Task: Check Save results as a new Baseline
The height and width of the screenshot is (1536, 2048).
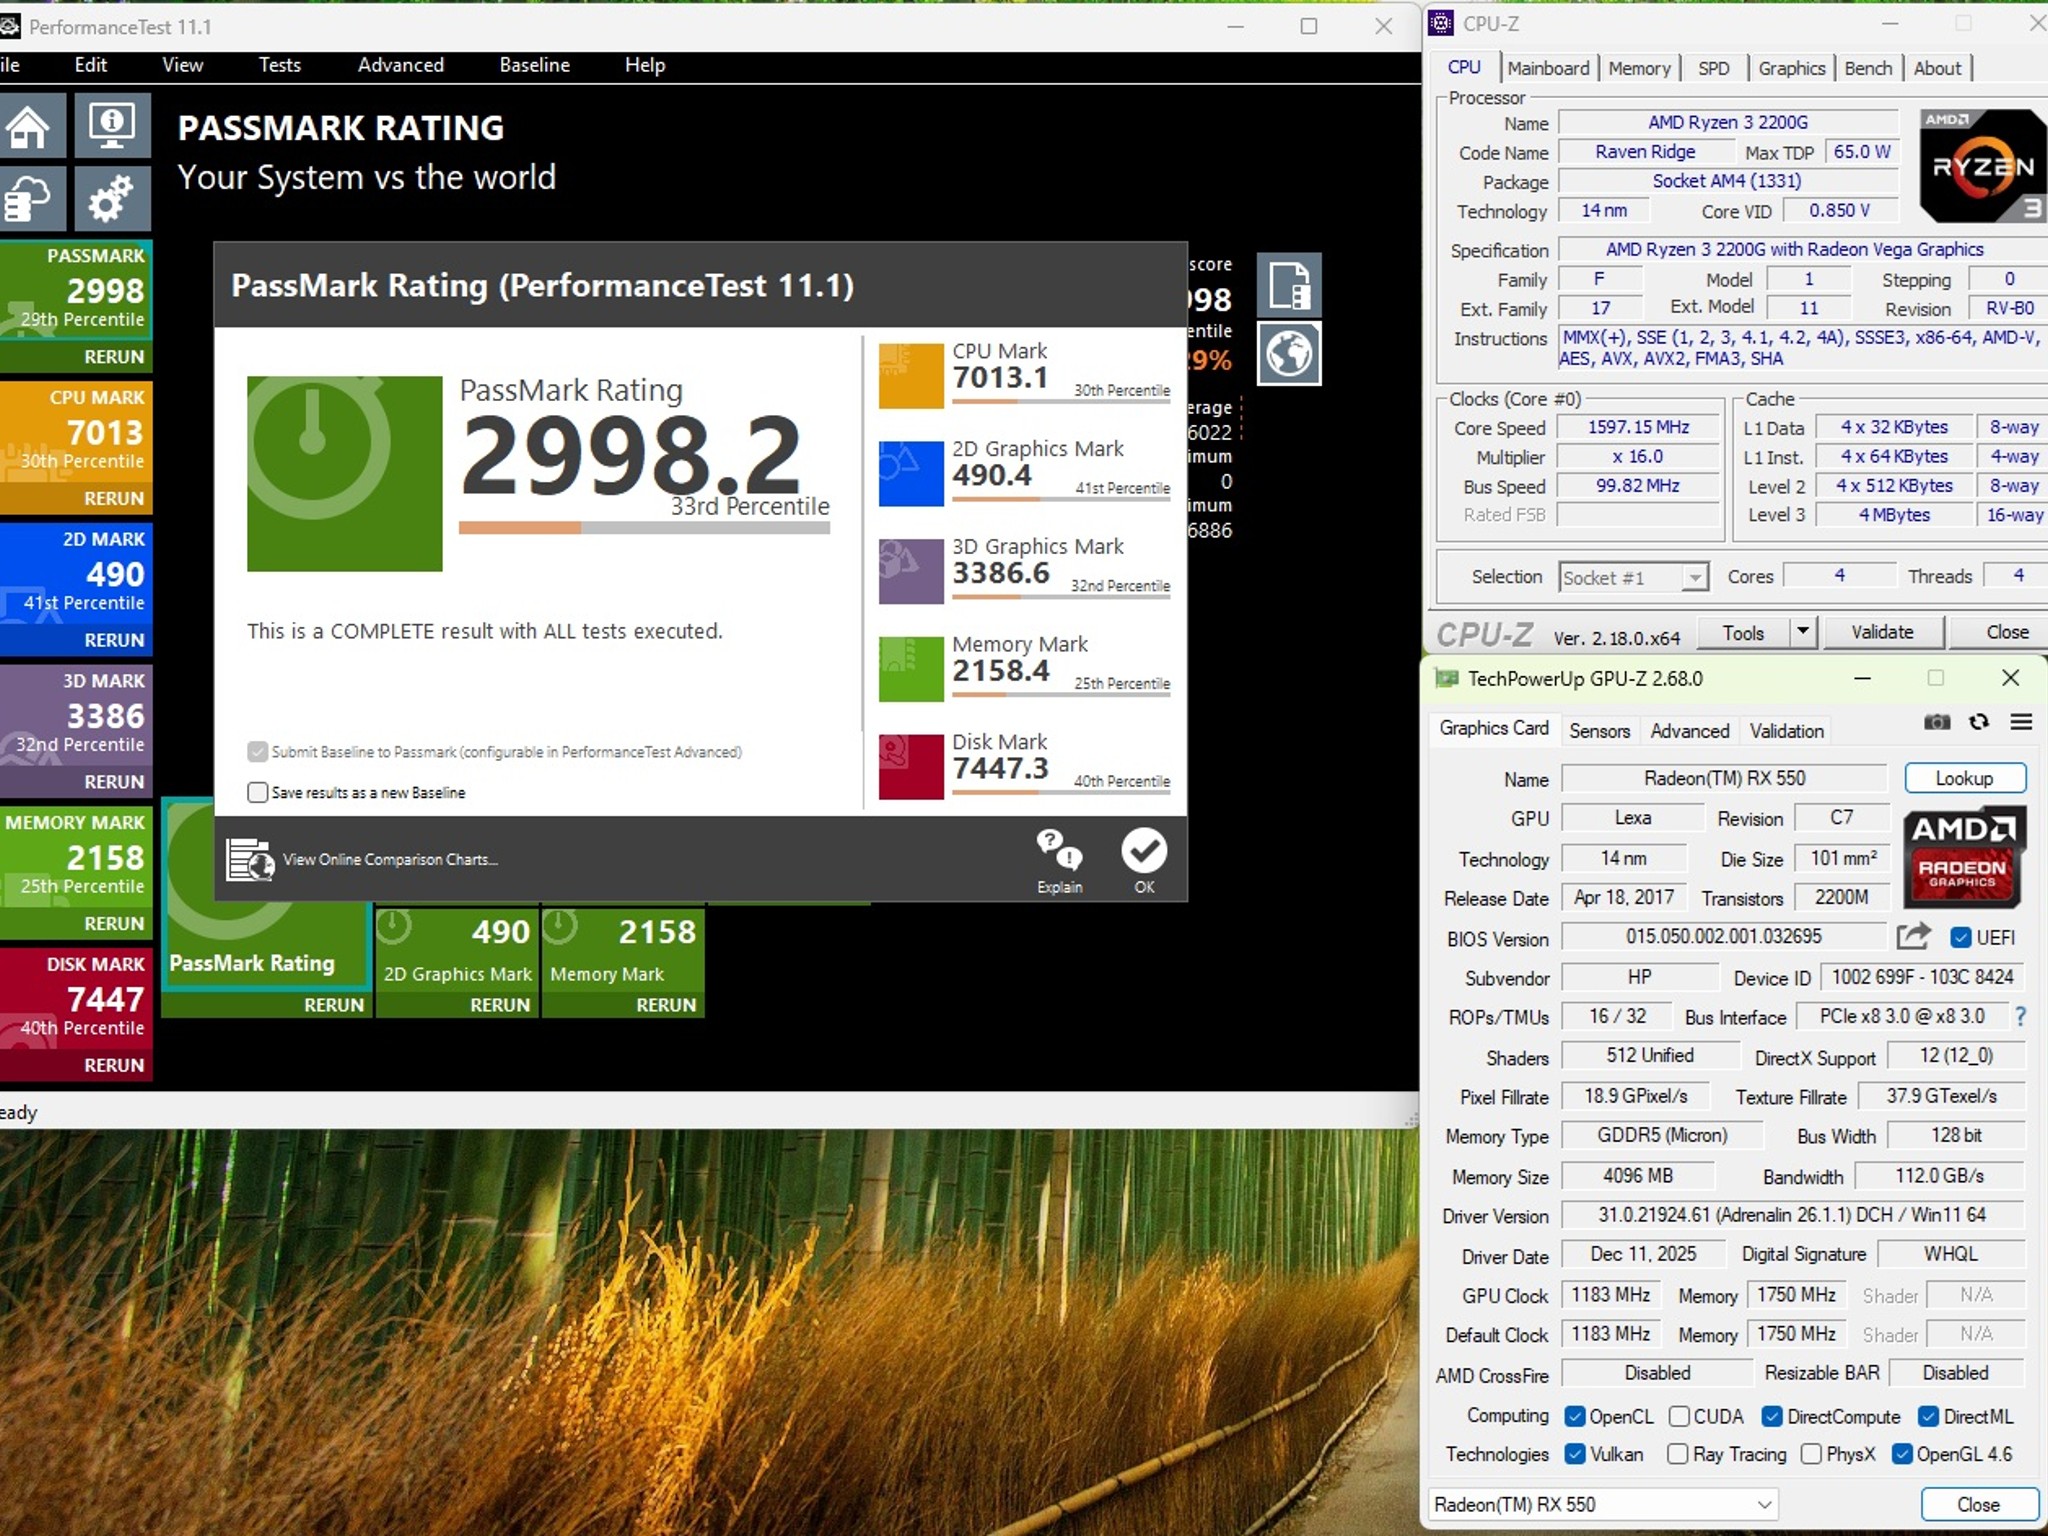Action: click(258, 792)
